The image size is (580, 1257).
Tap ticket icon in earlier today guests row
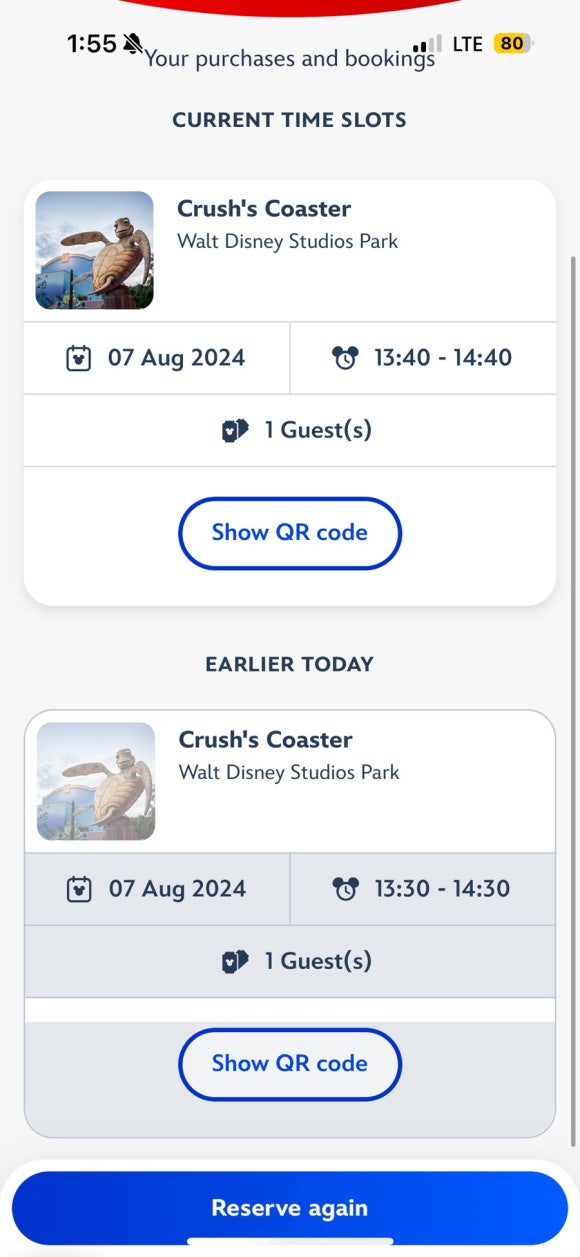(x=235, y=961)
